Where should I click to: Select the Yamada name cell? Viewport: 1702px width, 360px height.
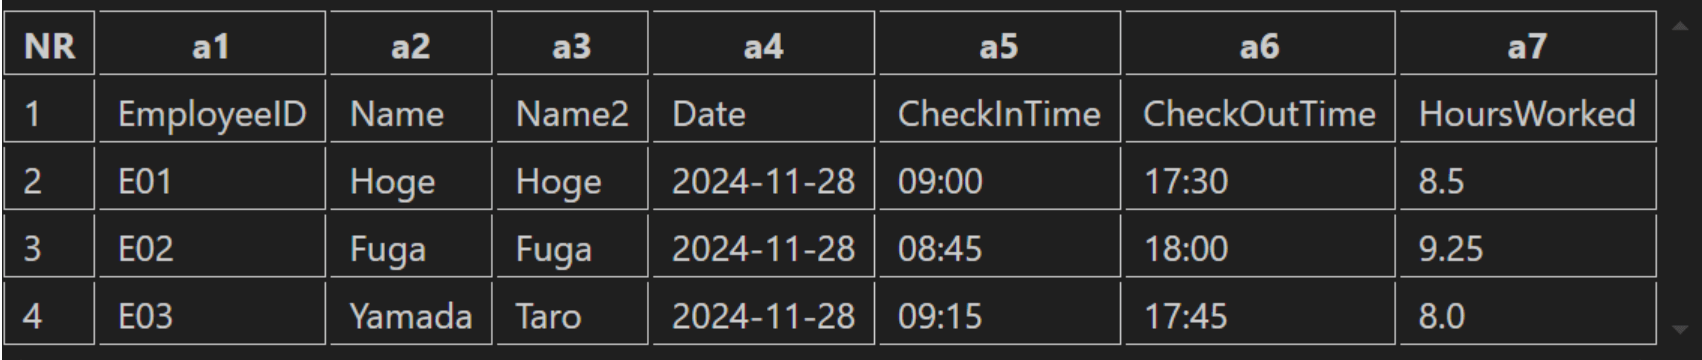(411, 315)
